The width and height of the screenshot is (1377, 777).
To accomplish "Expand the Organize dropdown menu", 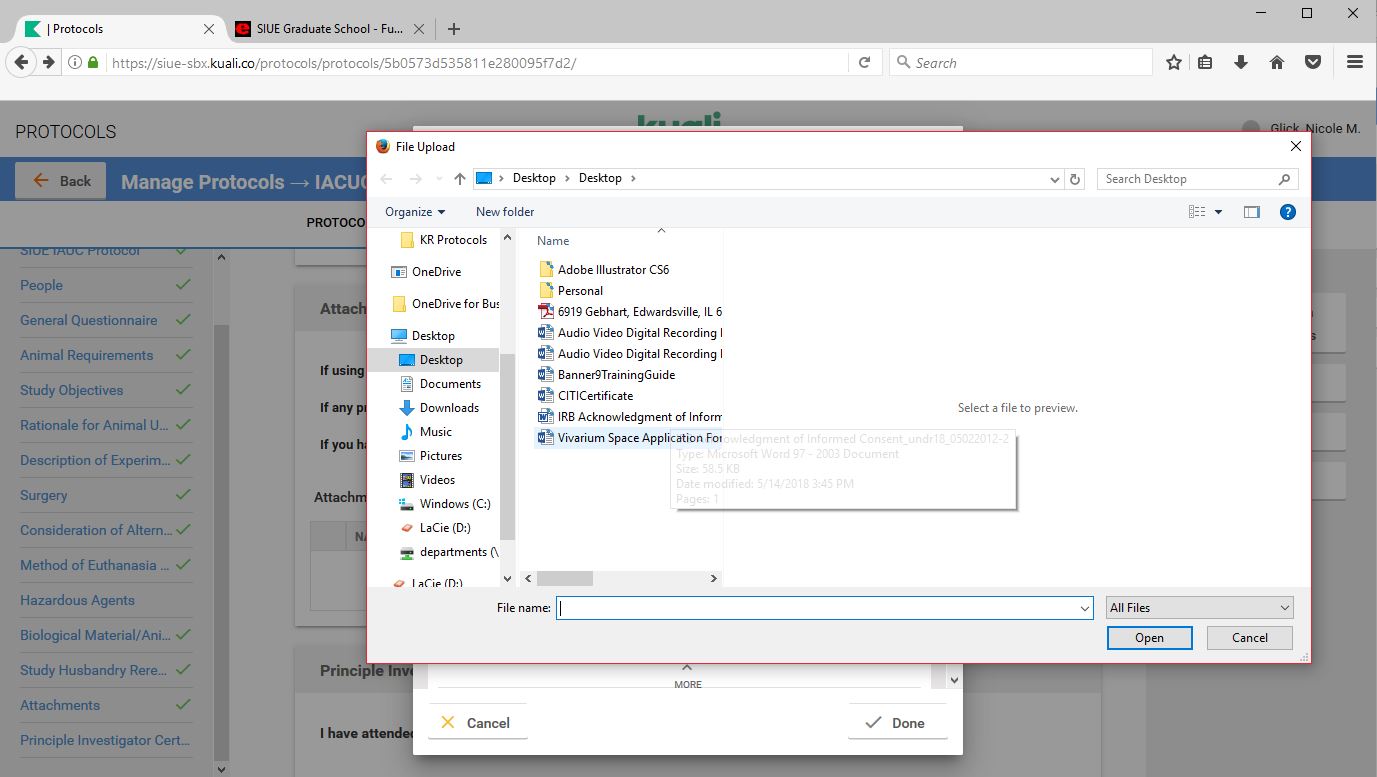I will 415,212.
